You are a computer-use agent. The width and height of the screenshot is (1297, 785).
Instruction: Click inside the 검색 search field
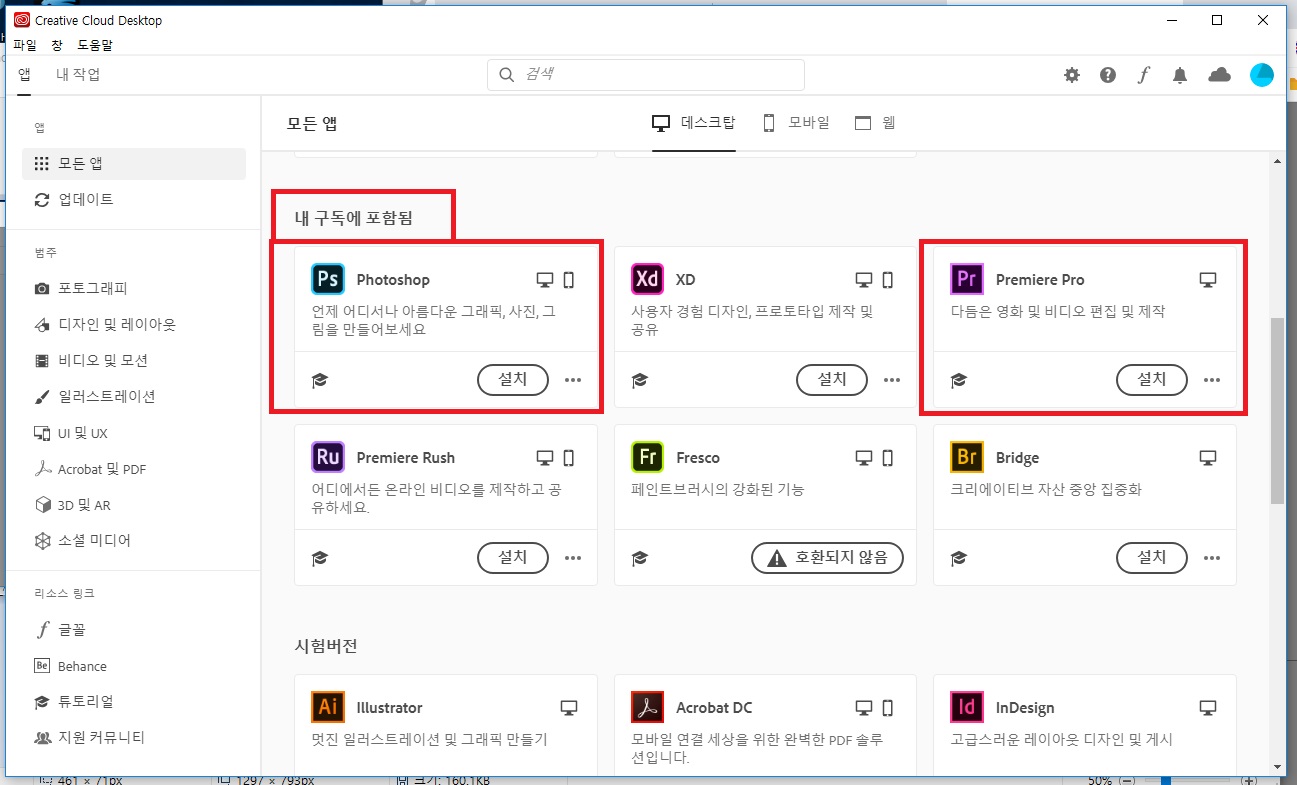pyautogui.click(x=646, y=75)
